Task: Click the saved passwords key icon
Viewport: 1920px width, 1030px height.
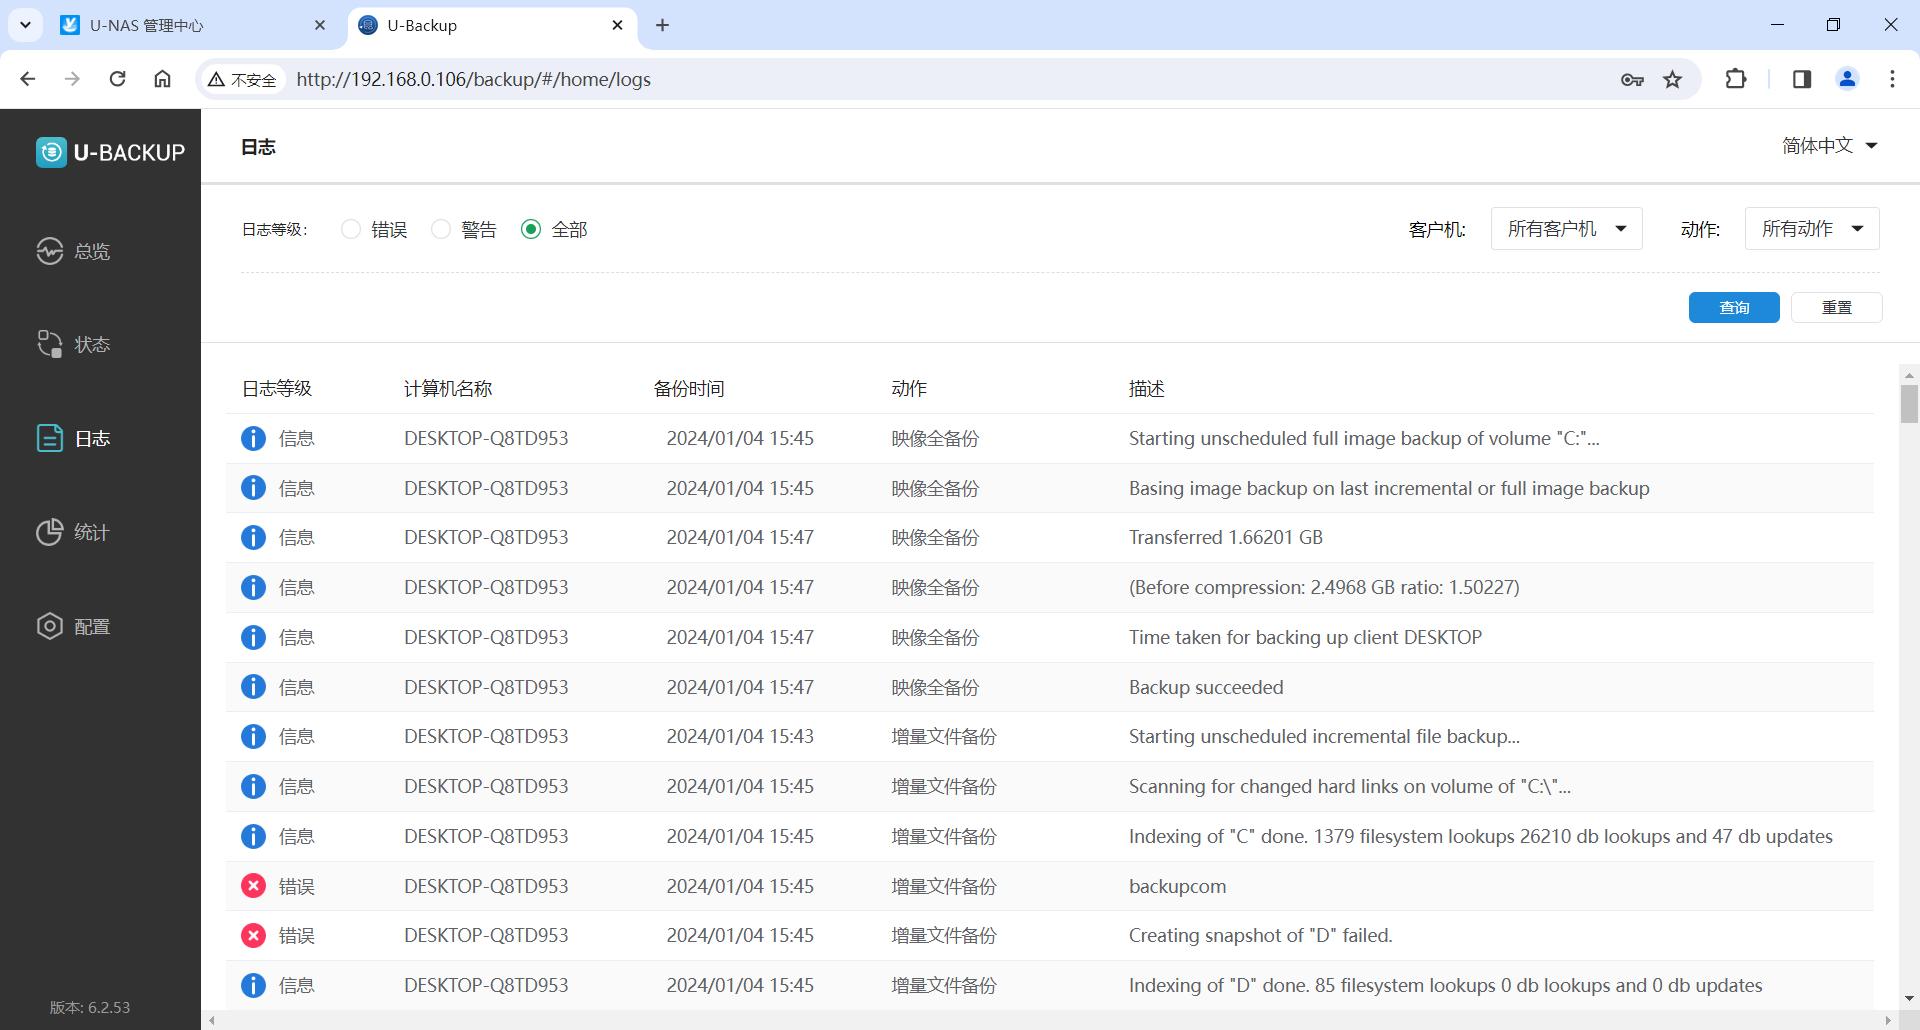Action: coord(1632,79)
